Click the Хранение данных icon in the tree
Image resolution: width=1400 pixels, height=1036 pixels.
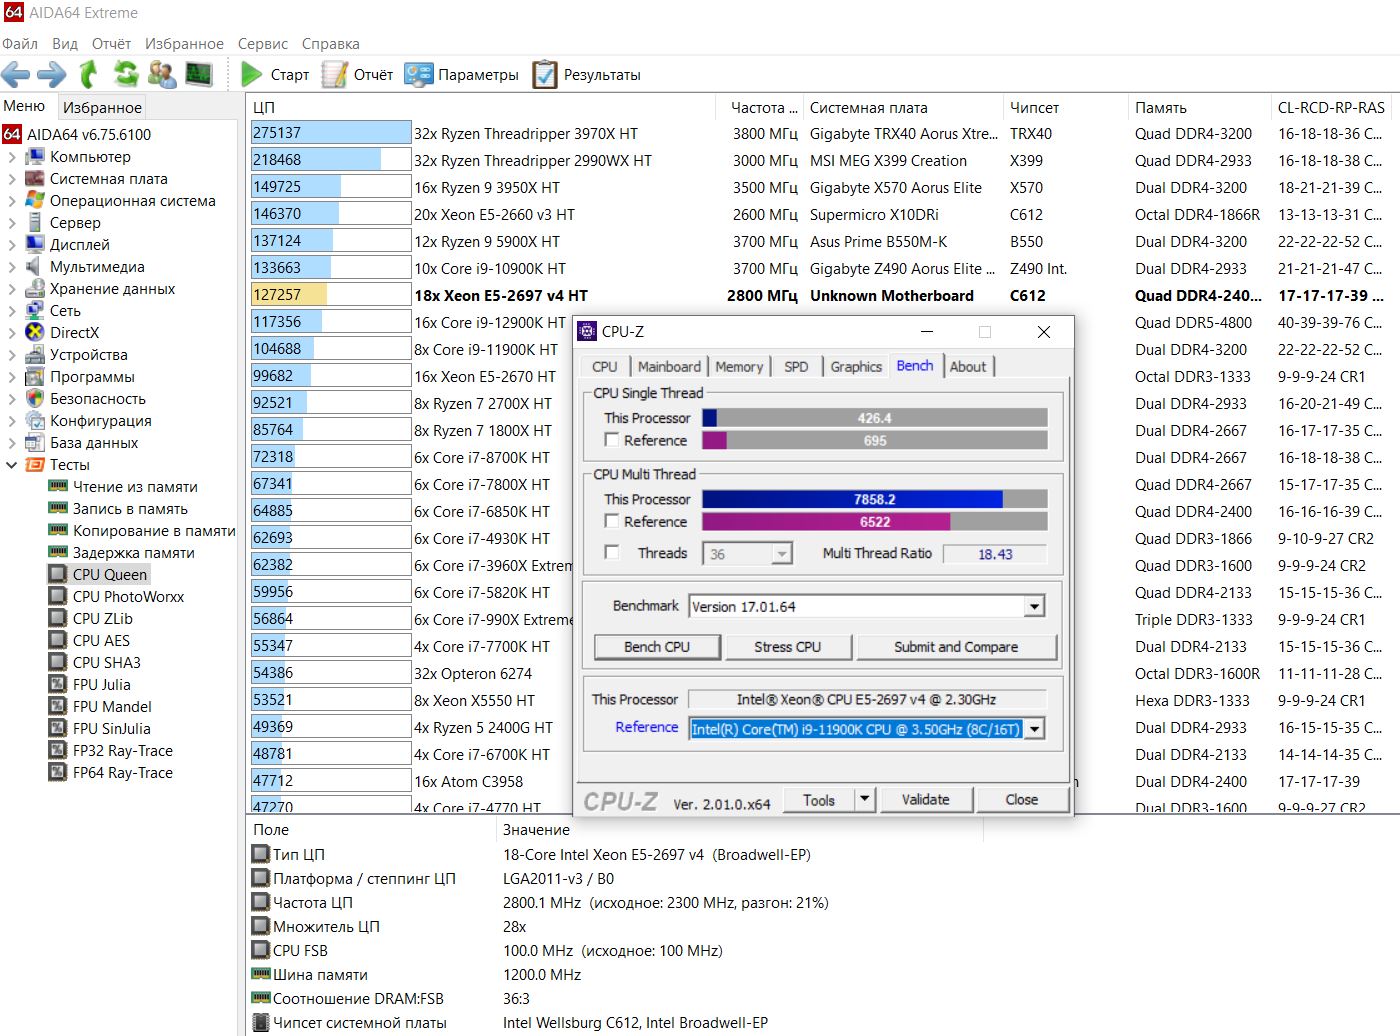(x=35, y=288)
